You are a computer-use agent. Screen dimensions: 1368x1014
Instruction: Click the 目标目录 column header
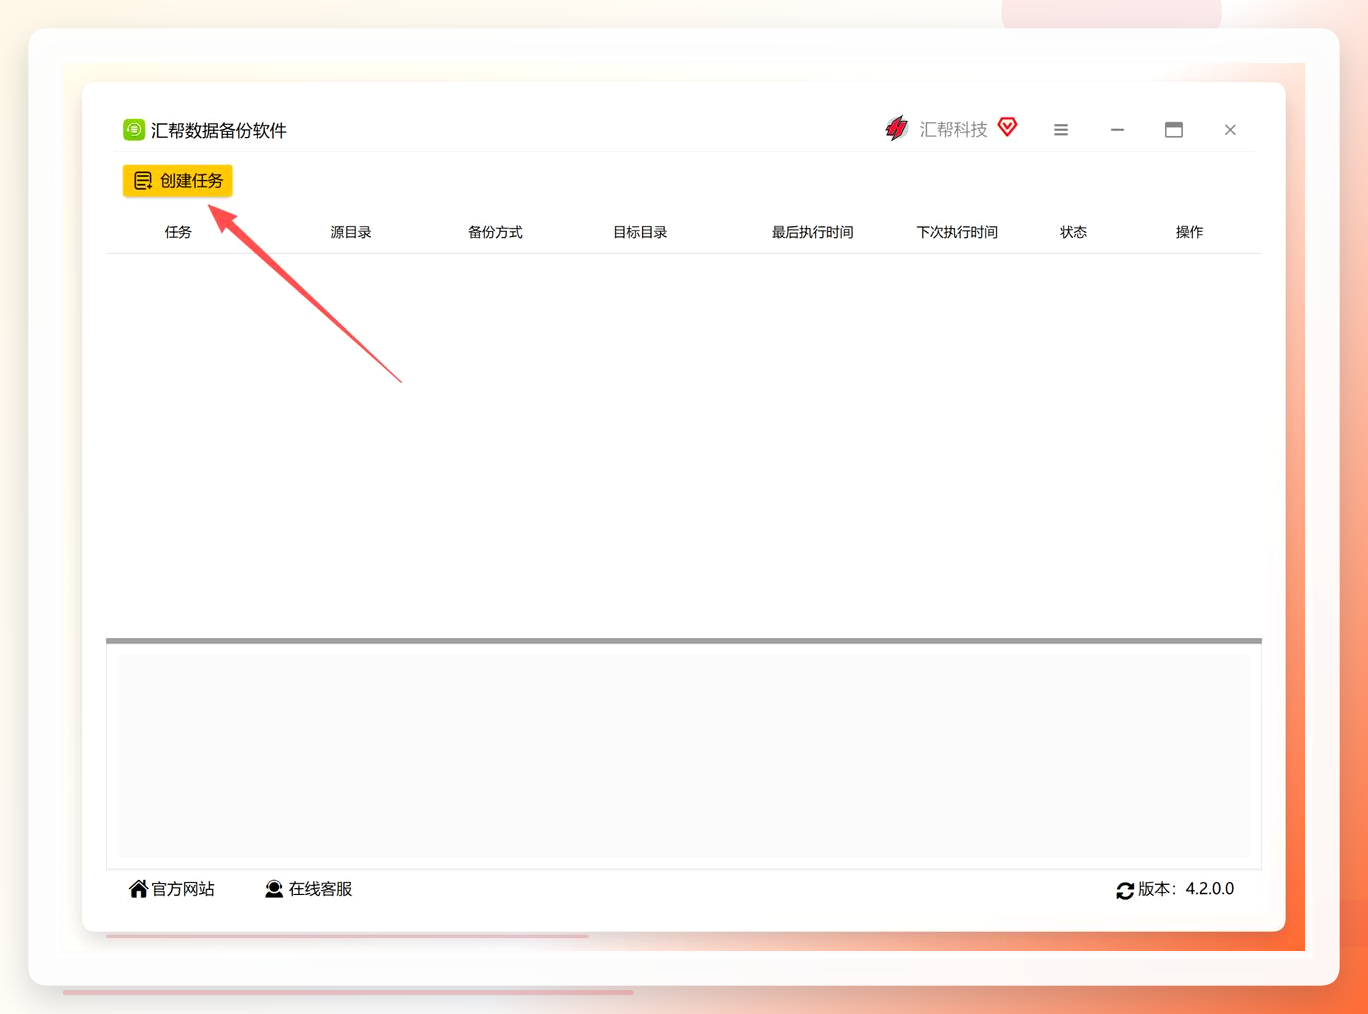click(x=640, y=232)
